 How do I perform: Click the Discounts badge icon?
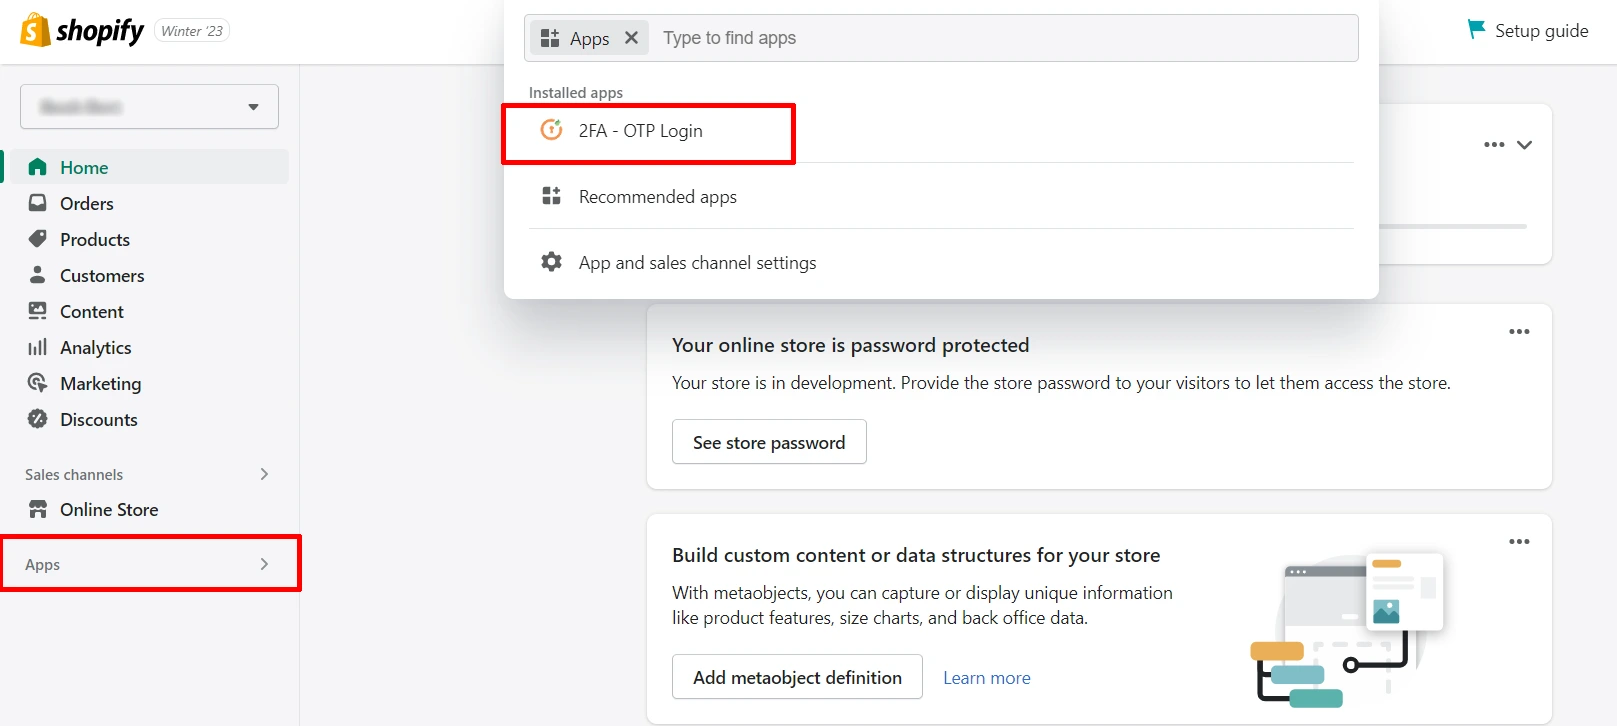[x=38, y=419]
